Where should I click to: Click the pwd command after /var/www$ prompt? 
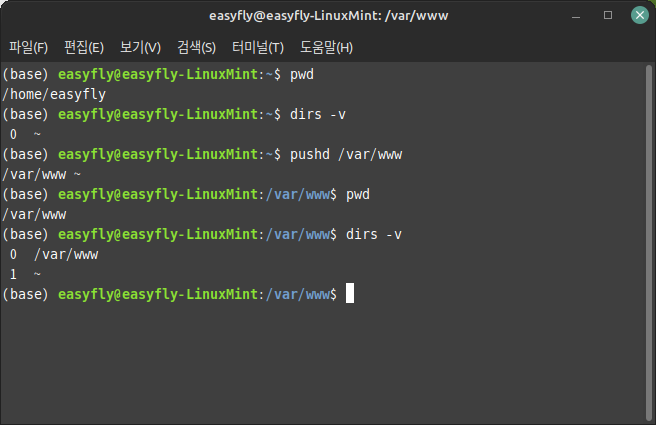pyautogui.click(x=358, y=195)
